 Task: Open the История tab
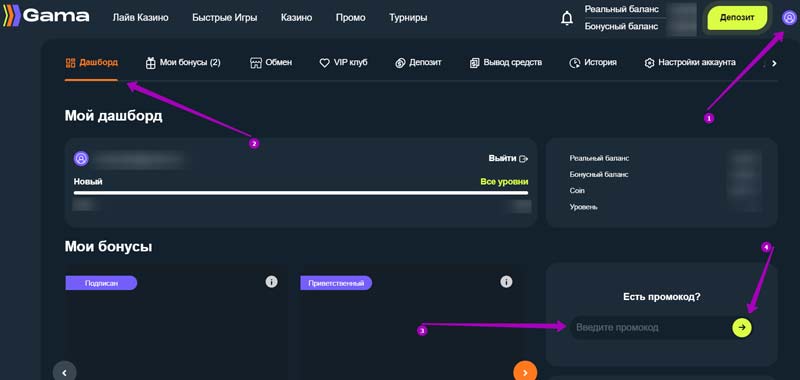tap(593, 63)
